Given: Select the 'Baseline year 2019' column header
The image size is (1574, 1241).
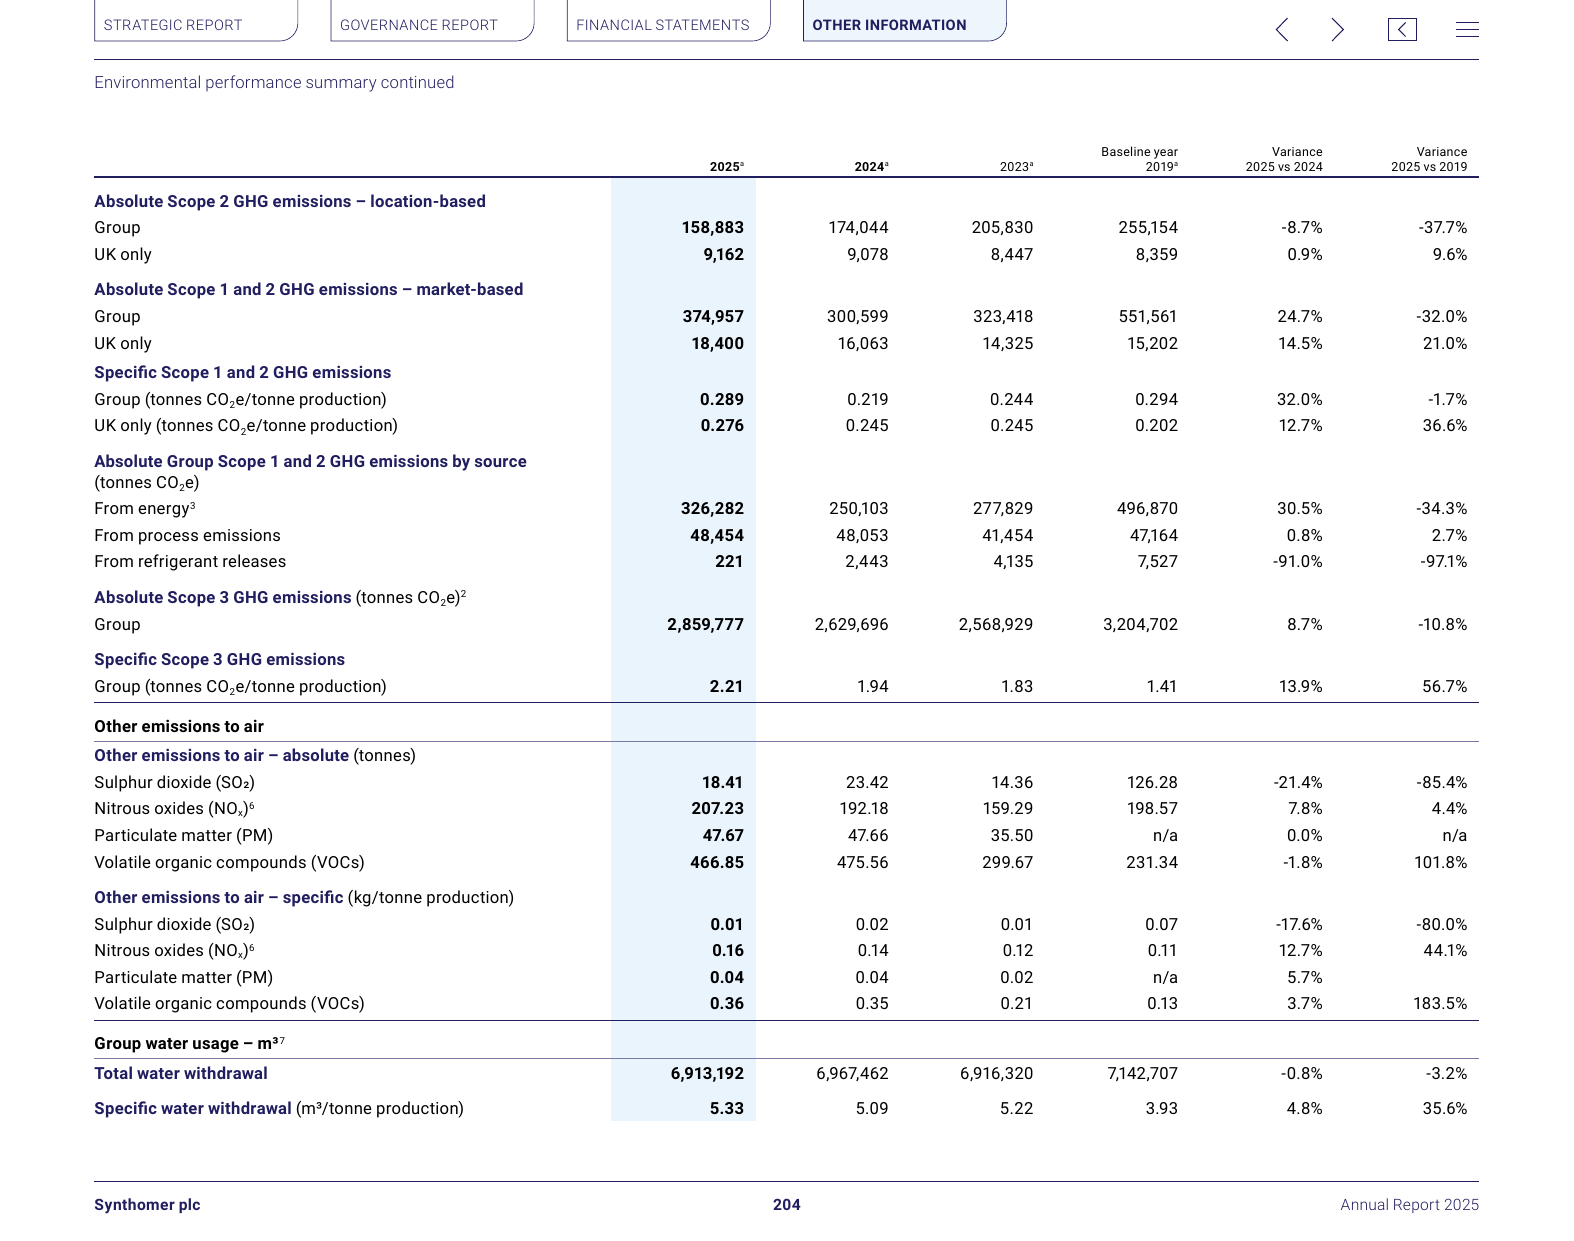Looking at the screenshot, I should 1139,159.
